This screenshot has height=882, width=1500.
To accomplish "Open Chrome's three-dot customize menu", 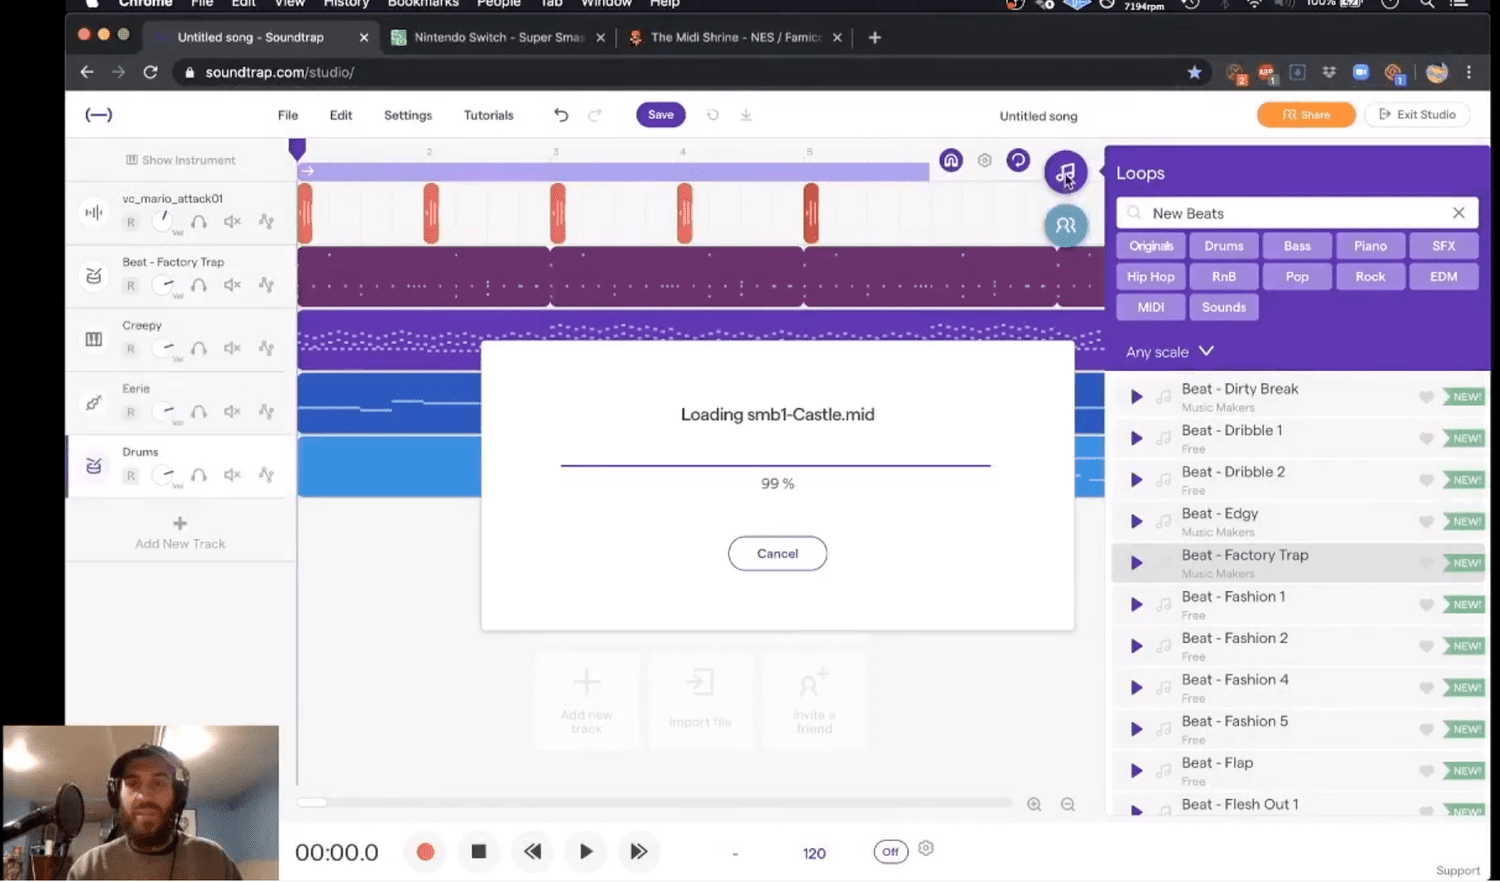I will [x=1468, y=72].
